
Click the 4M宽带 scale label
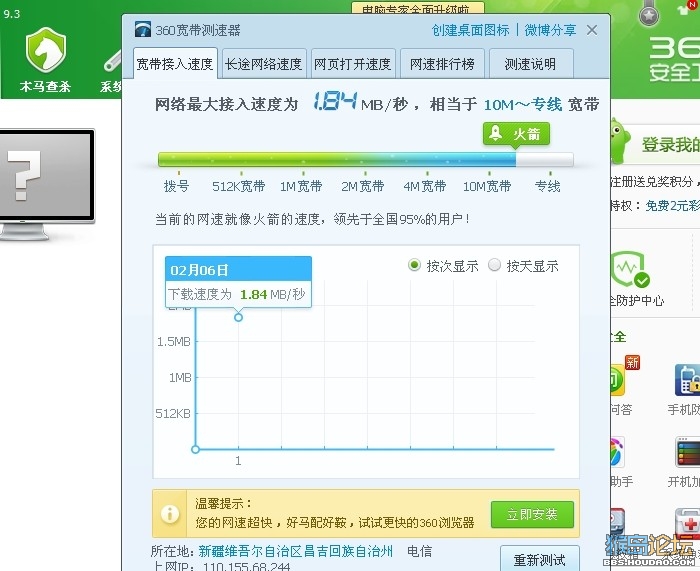425,186
